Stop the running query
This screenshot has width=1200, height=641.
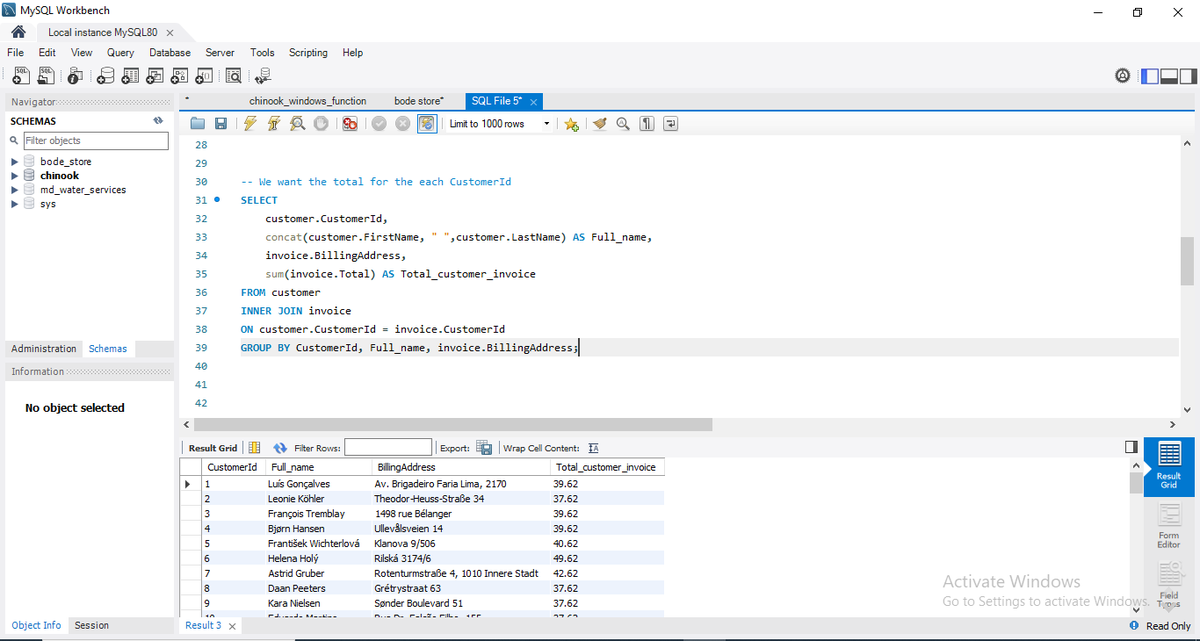pos(321,124)
